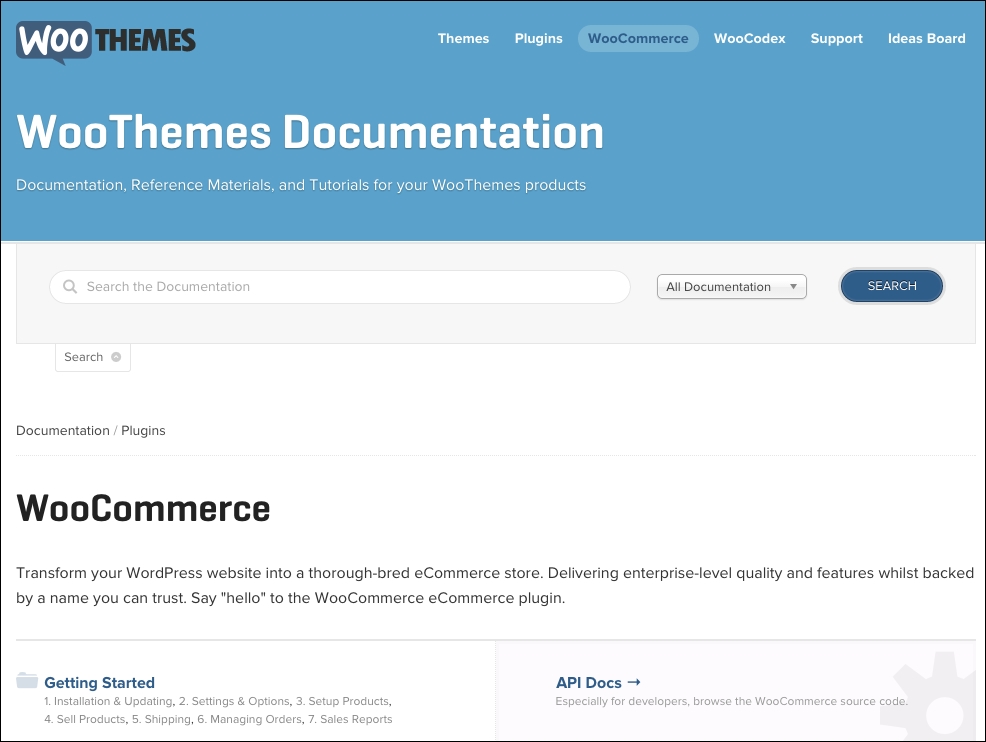The image size is (986, 742).
Task: Follow the Documentation breadcrumb link
Action: click(x=63, y=431)
